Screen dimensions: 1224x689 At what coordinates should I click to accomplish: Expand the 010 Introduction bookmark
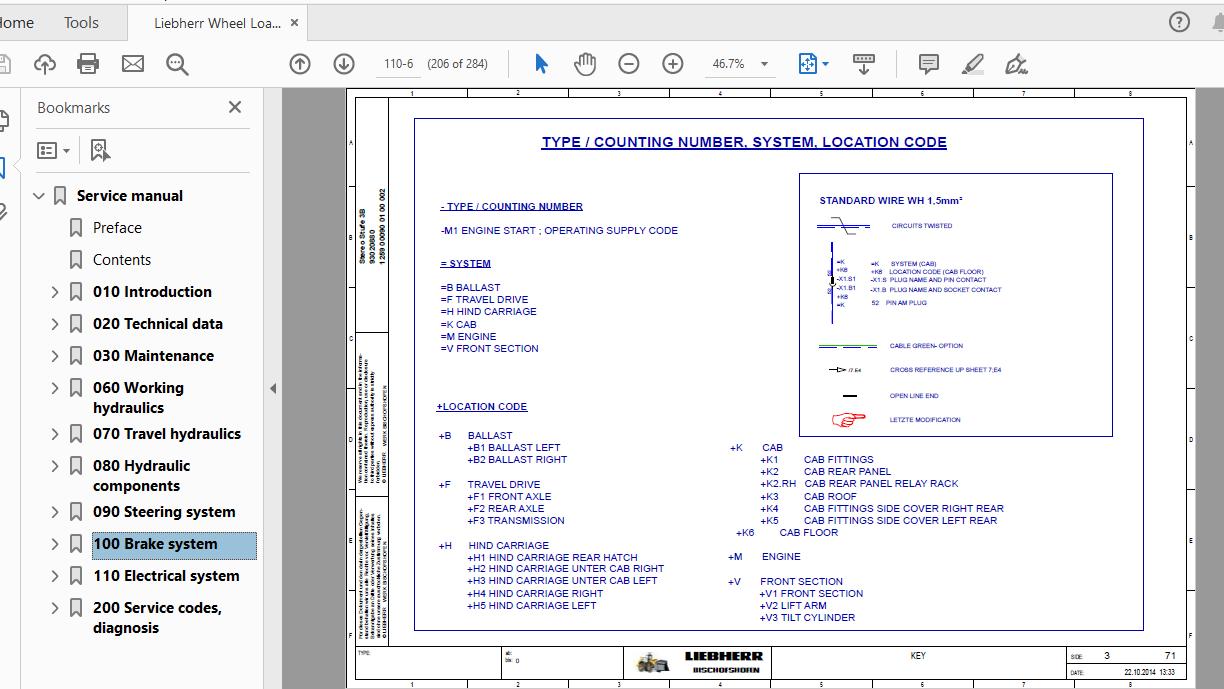[x=54, y=291]
